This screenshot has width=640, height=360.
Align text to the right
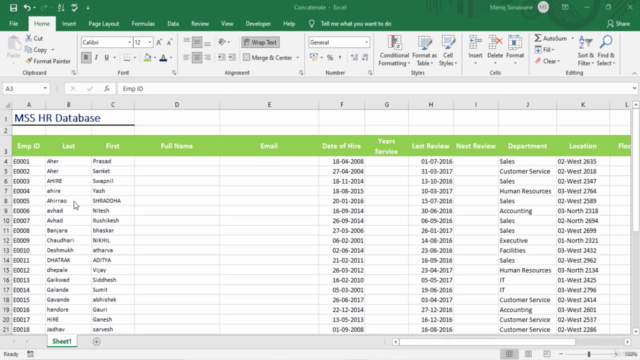coord(207,58)
